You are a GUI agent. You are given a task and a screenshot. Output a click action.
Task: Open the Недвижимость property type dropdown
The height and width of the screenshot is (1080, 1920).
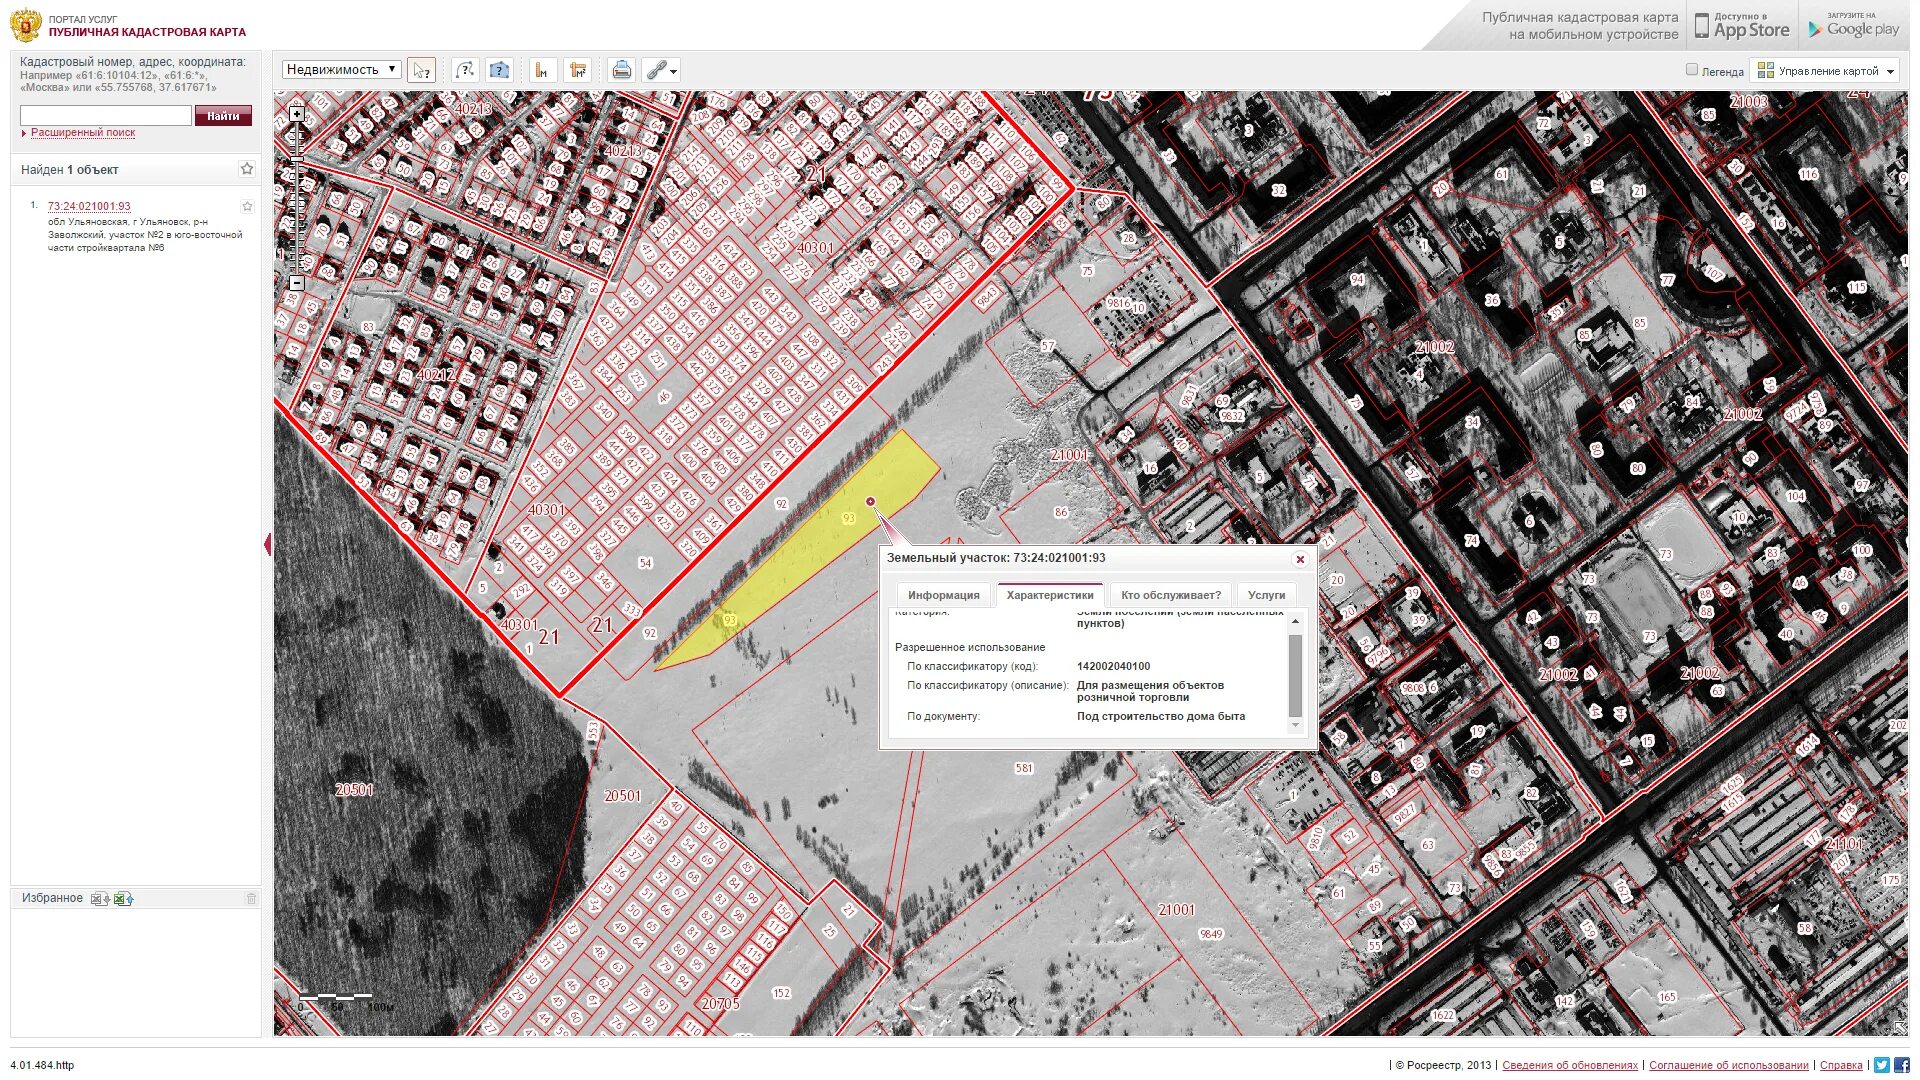[342, 69]
